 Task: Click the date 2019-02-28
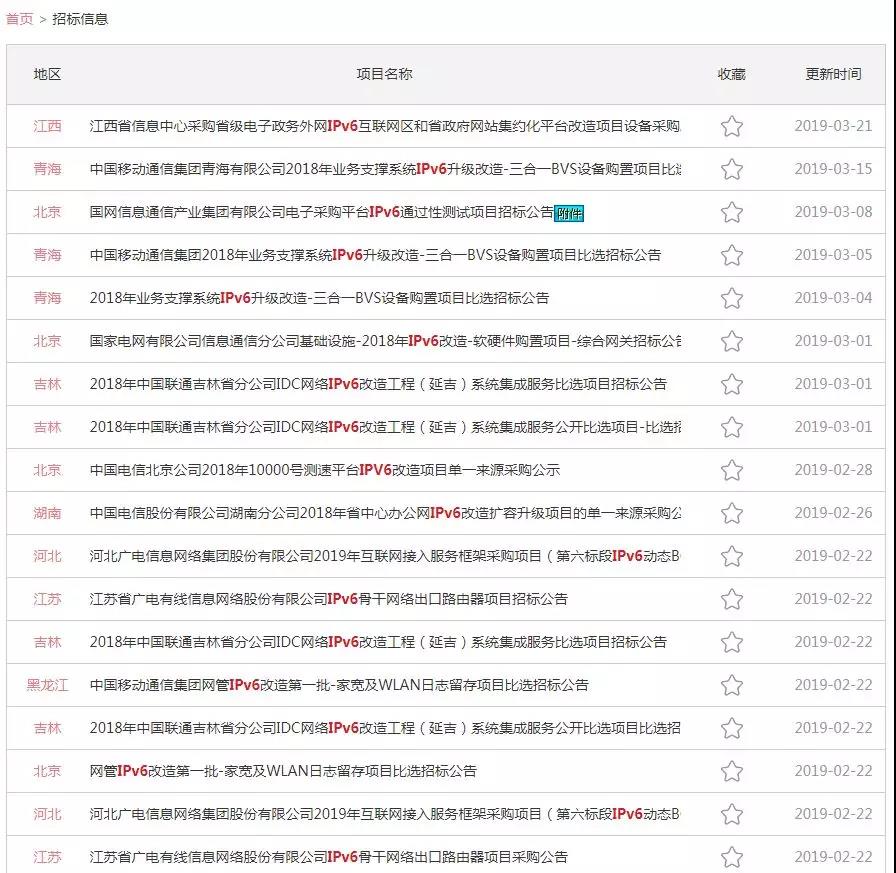(x=833, y=470)
